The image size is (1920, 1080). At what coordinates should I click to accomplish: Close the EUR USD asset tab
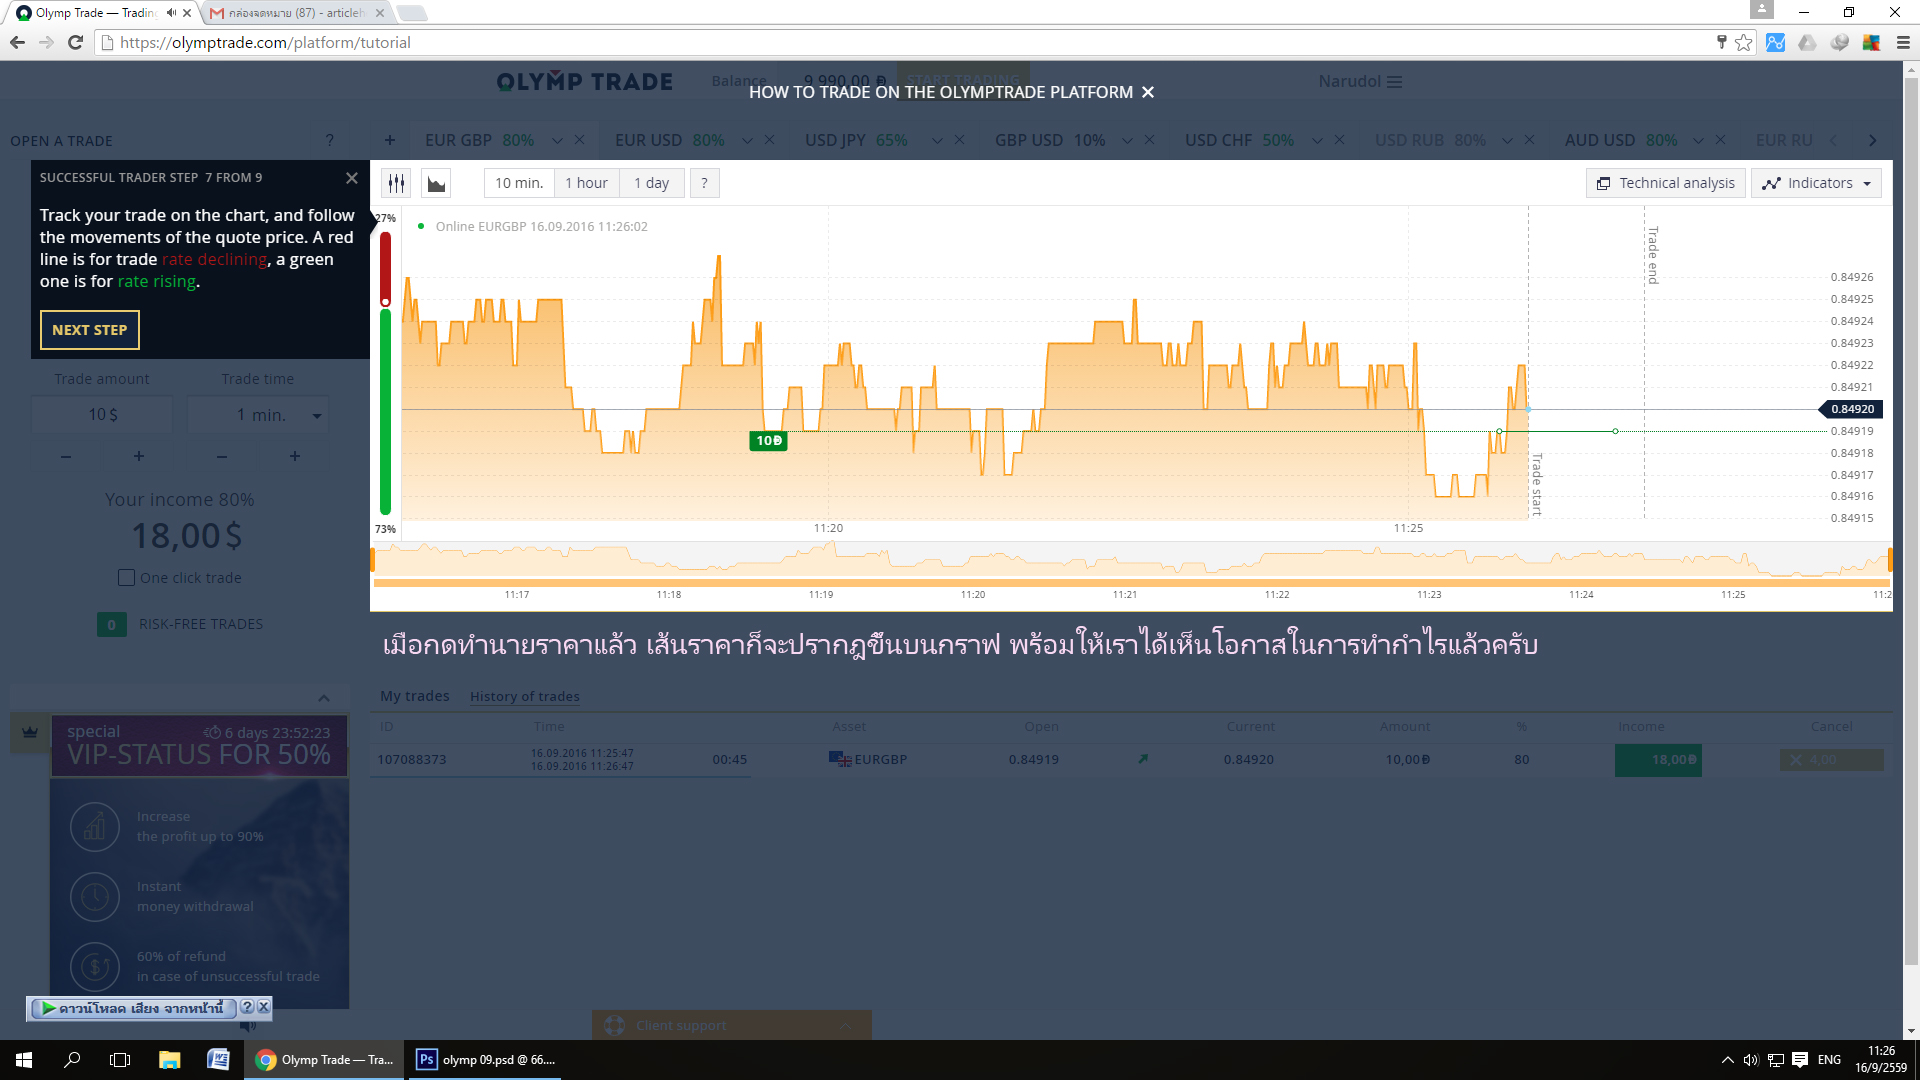point(769,140)
